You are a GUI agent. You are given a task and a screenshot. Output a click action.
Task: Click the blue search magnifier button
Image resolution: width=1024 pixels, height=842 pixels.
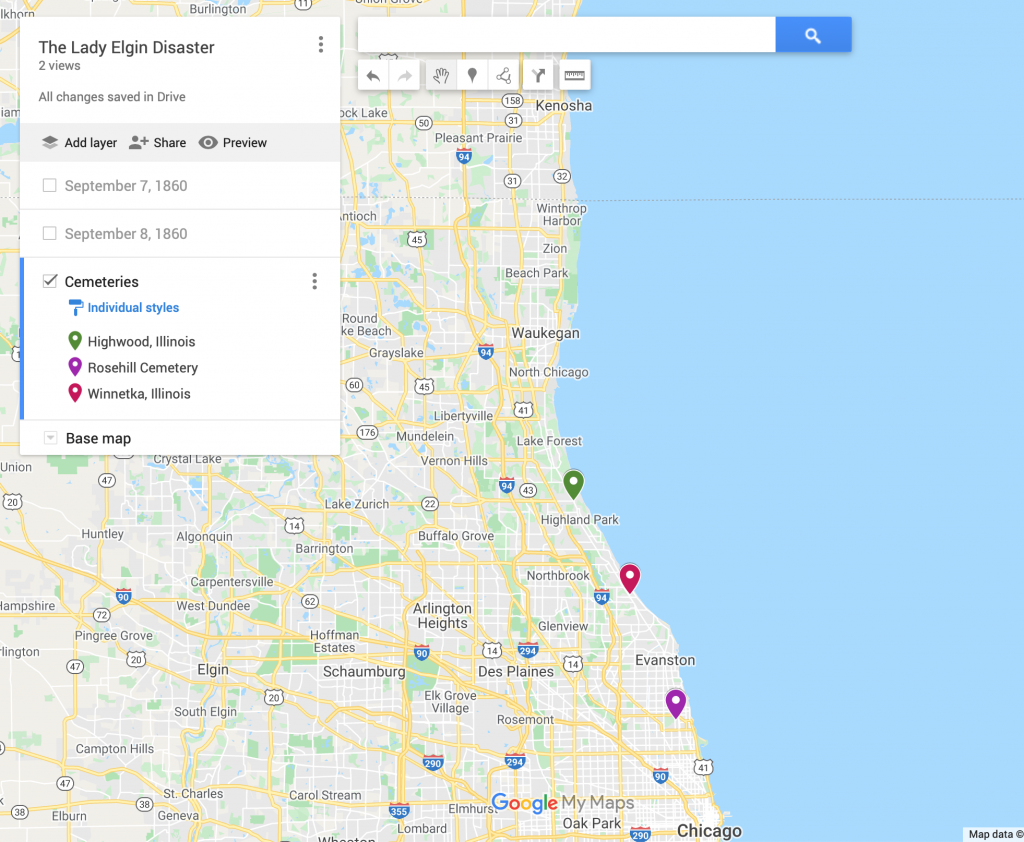coord(813,35)
